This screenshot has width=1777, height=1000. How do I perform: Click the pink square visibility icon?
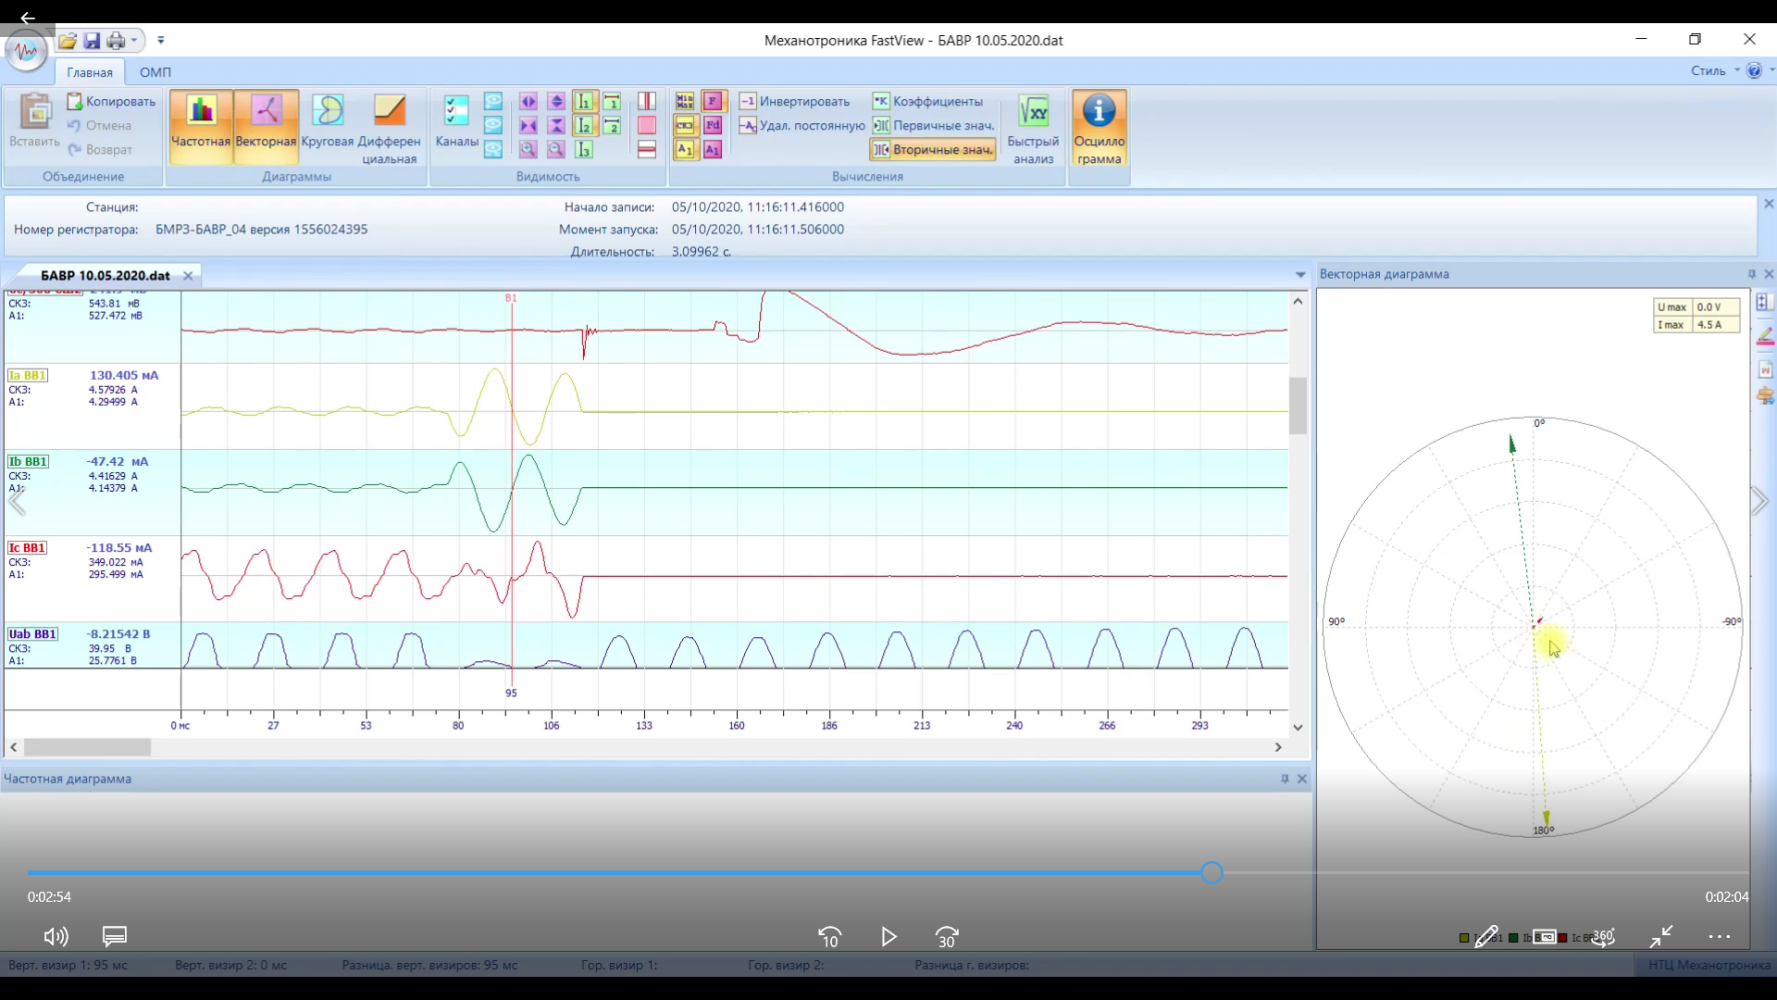click(x=647, y=125)
